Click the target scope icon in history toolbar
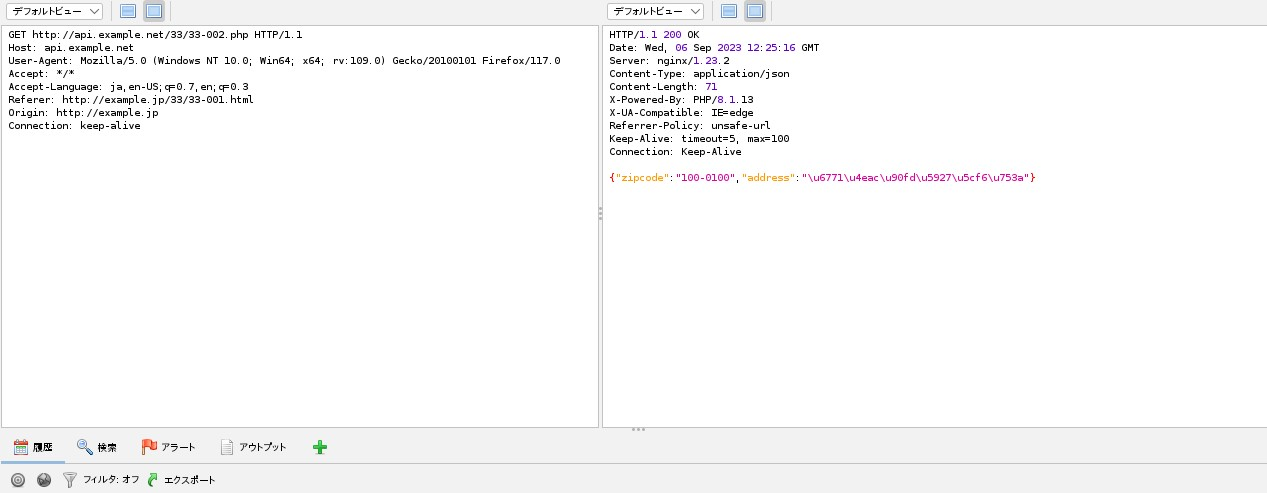This screenshot has height=493, width=1267. pos(18,480)
